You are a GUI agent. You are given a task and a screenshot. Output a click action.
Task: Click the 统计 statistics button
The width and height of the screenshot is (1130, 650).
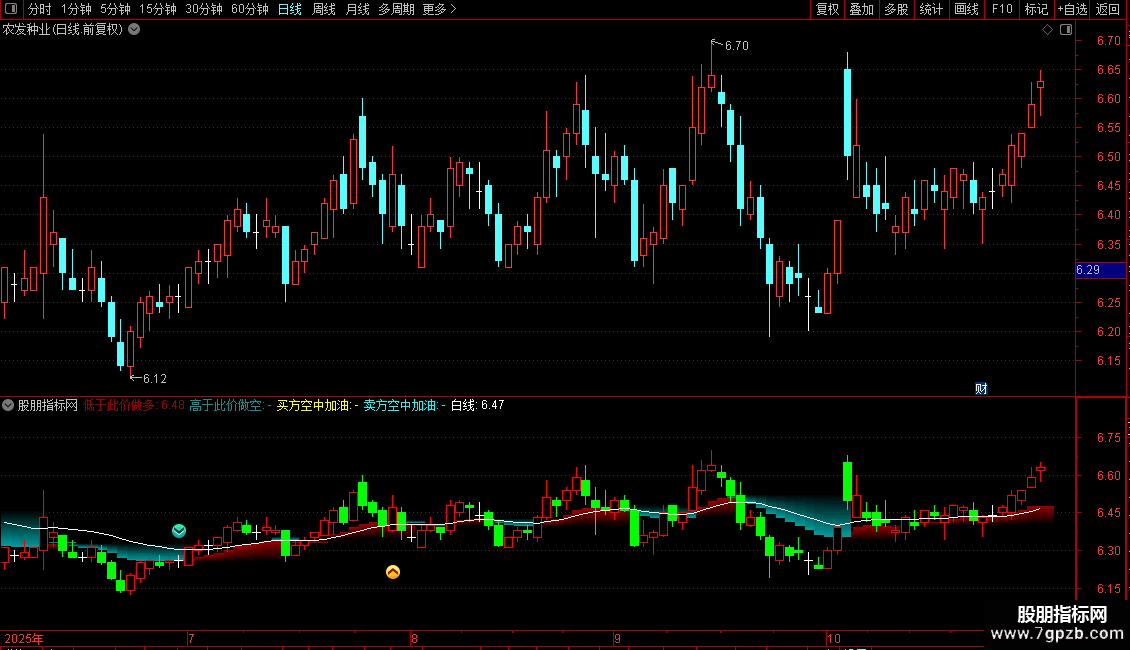point(931,9)
